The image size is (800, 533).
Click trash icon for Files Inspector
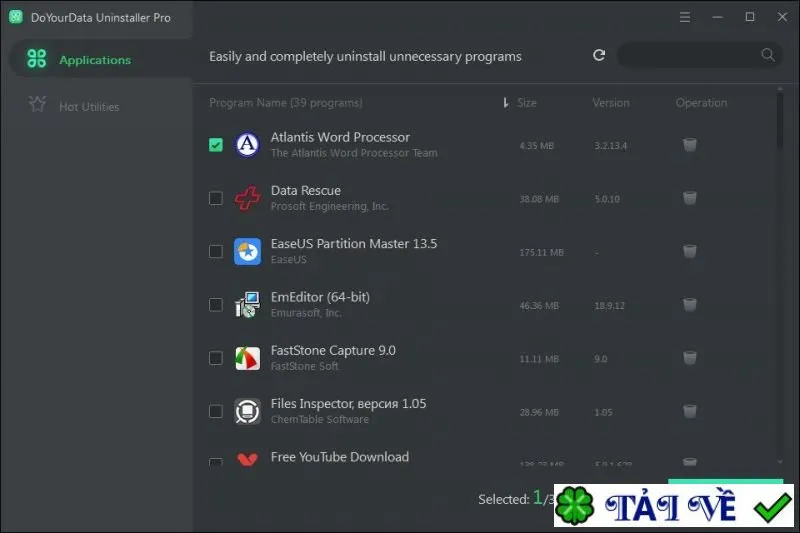689,411
